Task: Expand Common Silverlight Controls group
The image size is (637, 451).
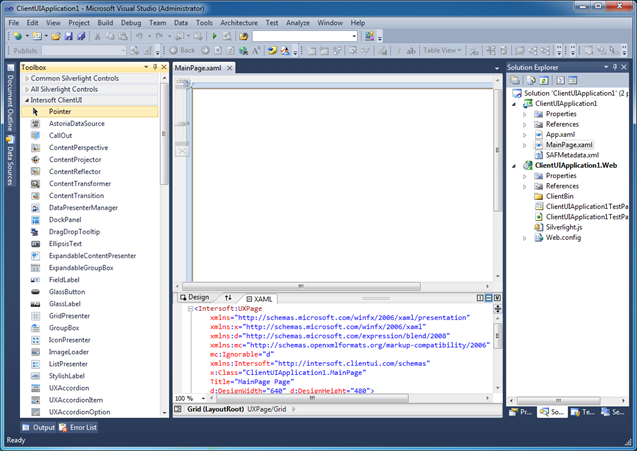Action: (x=27, y=78)
